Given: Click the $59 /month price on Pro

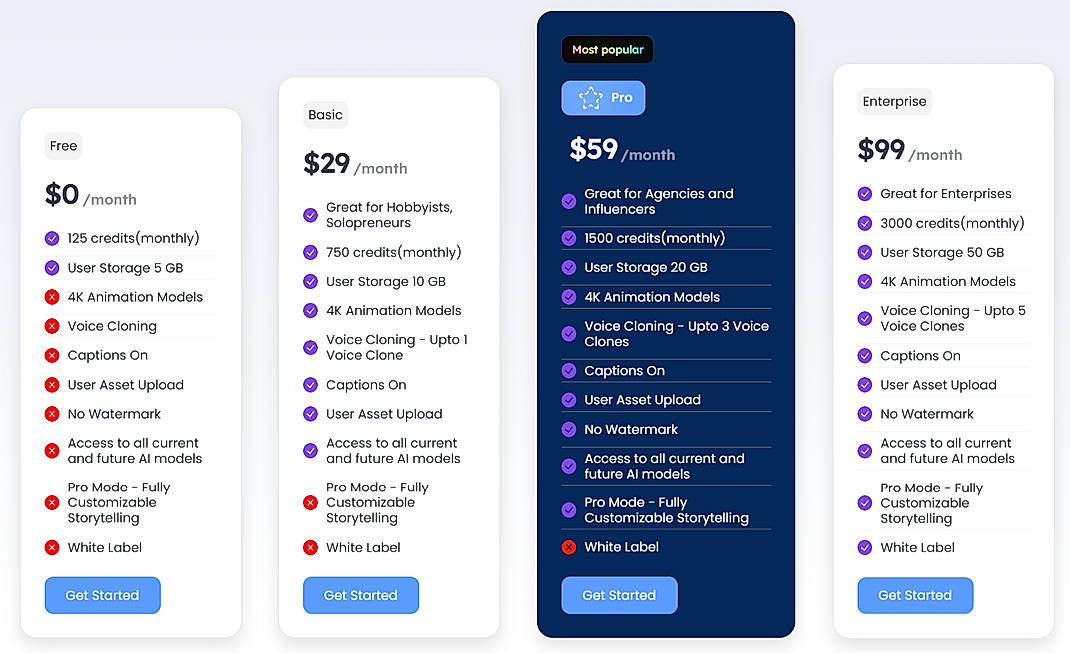Looking at the screenshot, I should click(x=621, y=151).
